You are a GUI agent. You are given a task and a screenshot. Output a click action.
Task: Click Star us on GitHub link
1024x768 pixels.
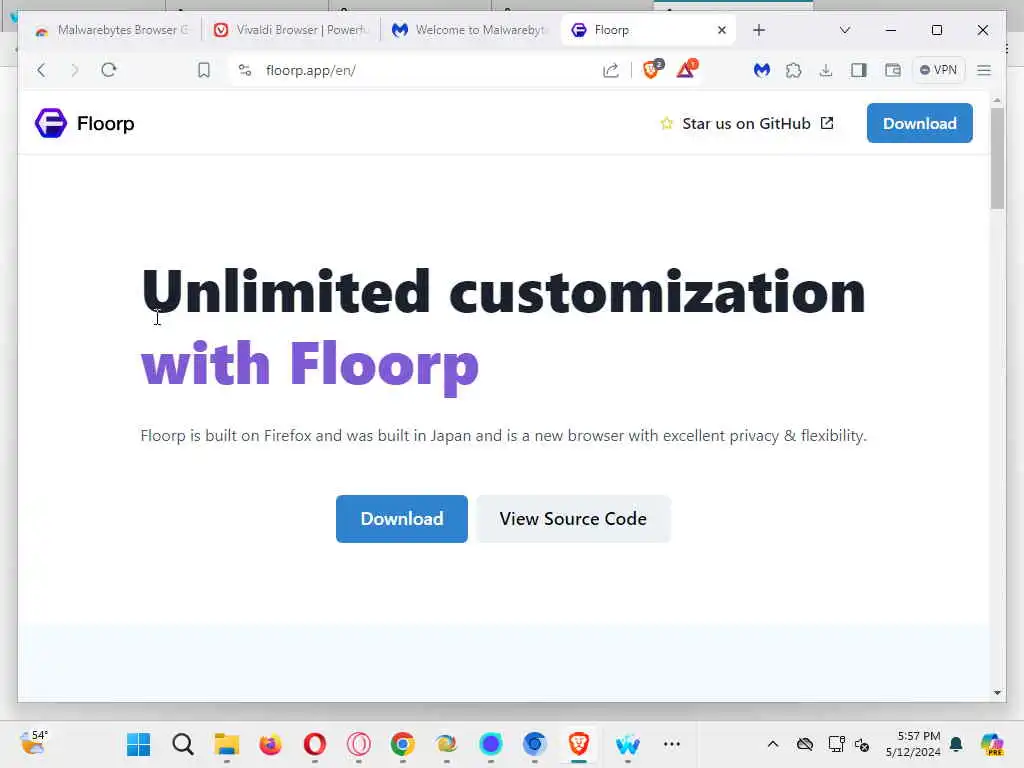[x=746, y=123]
